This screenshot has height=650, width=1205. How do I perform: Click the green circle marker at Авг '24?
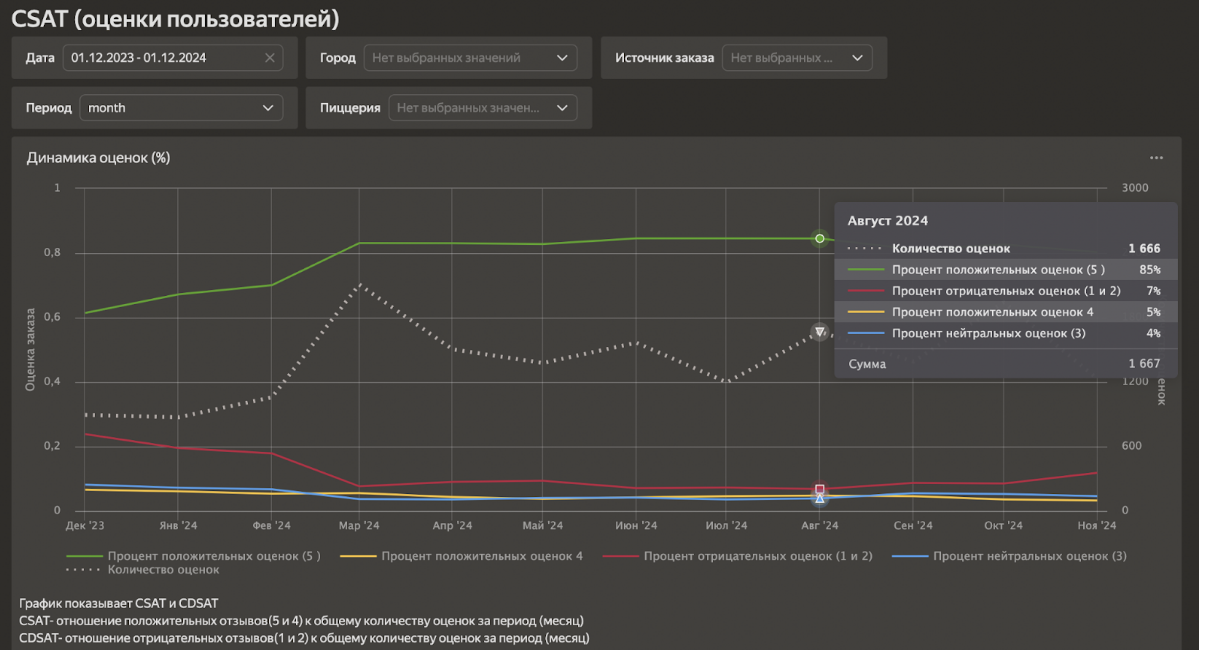coord(820,238)
